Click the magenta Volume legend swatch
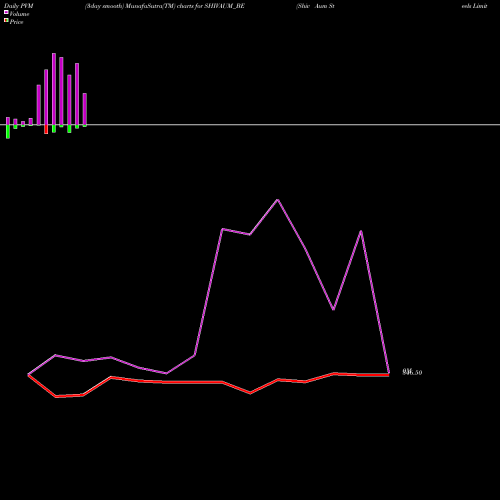The width and height of the screenshot is (500, 500). (x=6, y=12)
